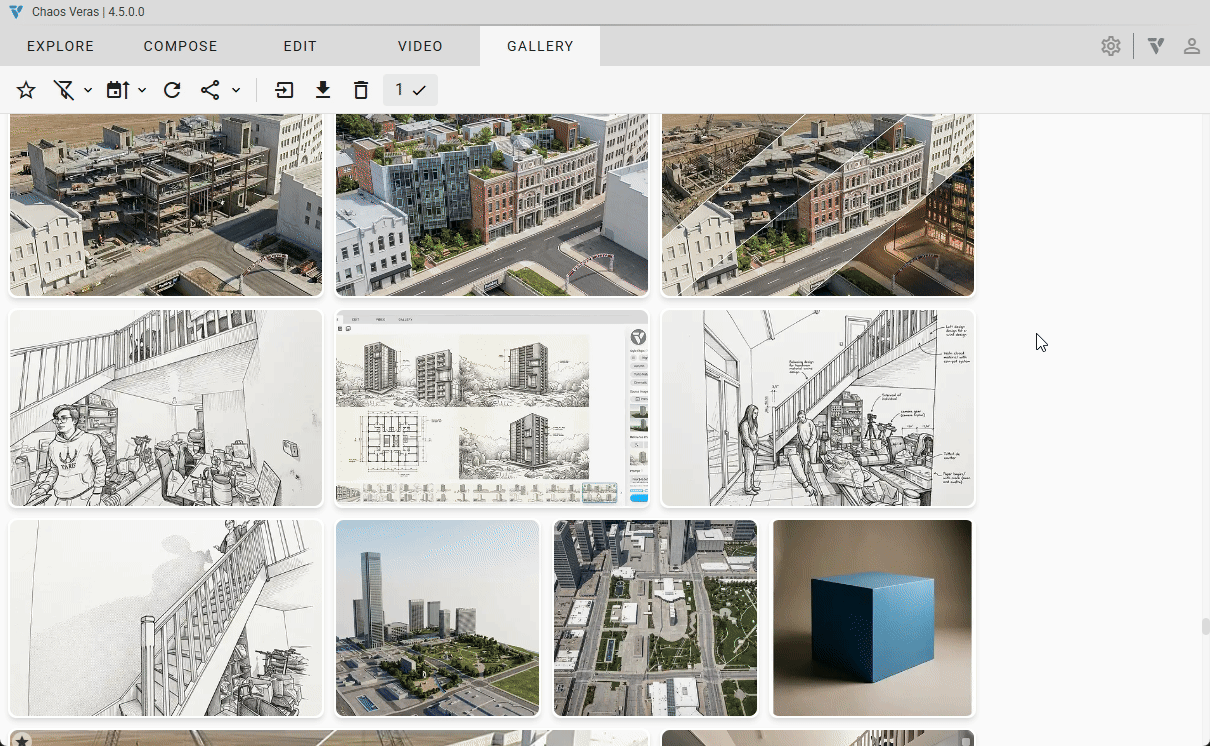The width and height of the screenshot is (1210, 746).
Task: Switch to the COMPOSE tab
Action: click(180, 46)
